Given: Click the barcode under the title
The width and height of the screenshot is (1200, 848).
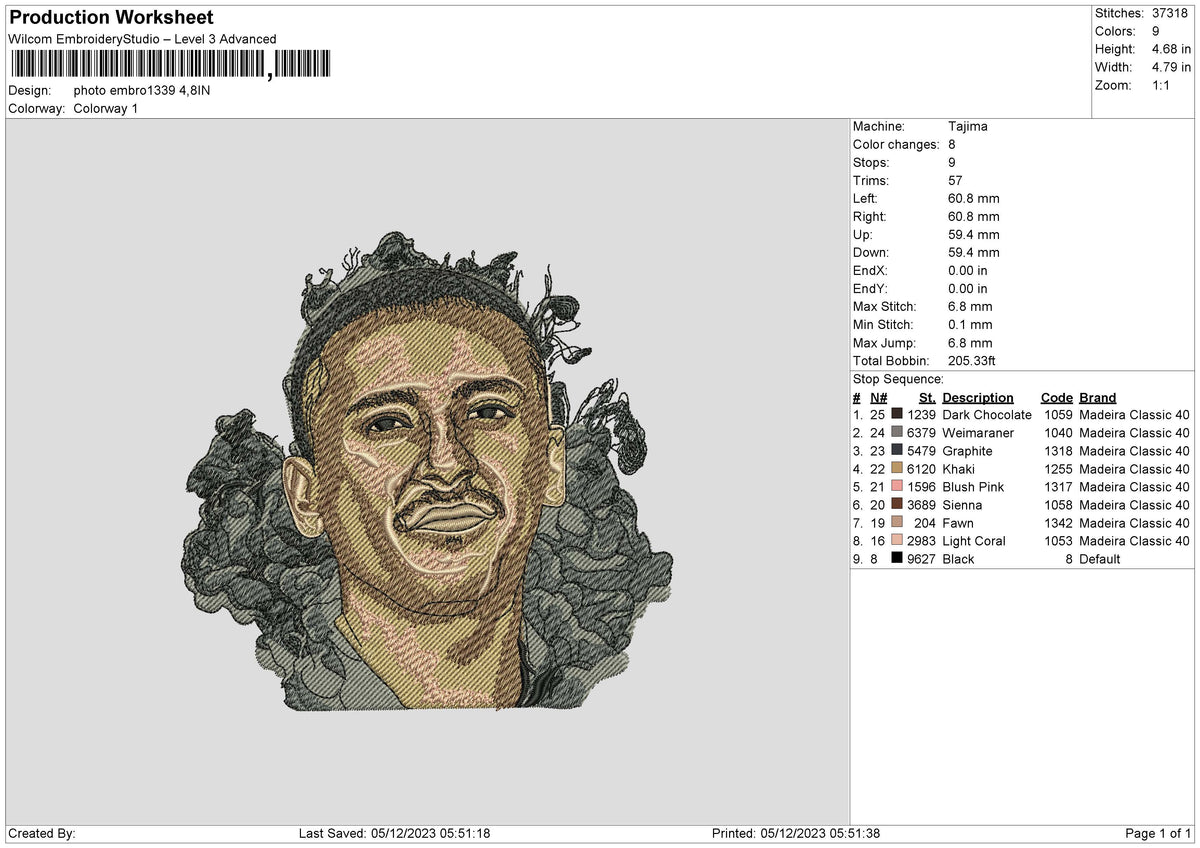Looking at the screenshot, I should pyautogui.click(x=170, y=65).
